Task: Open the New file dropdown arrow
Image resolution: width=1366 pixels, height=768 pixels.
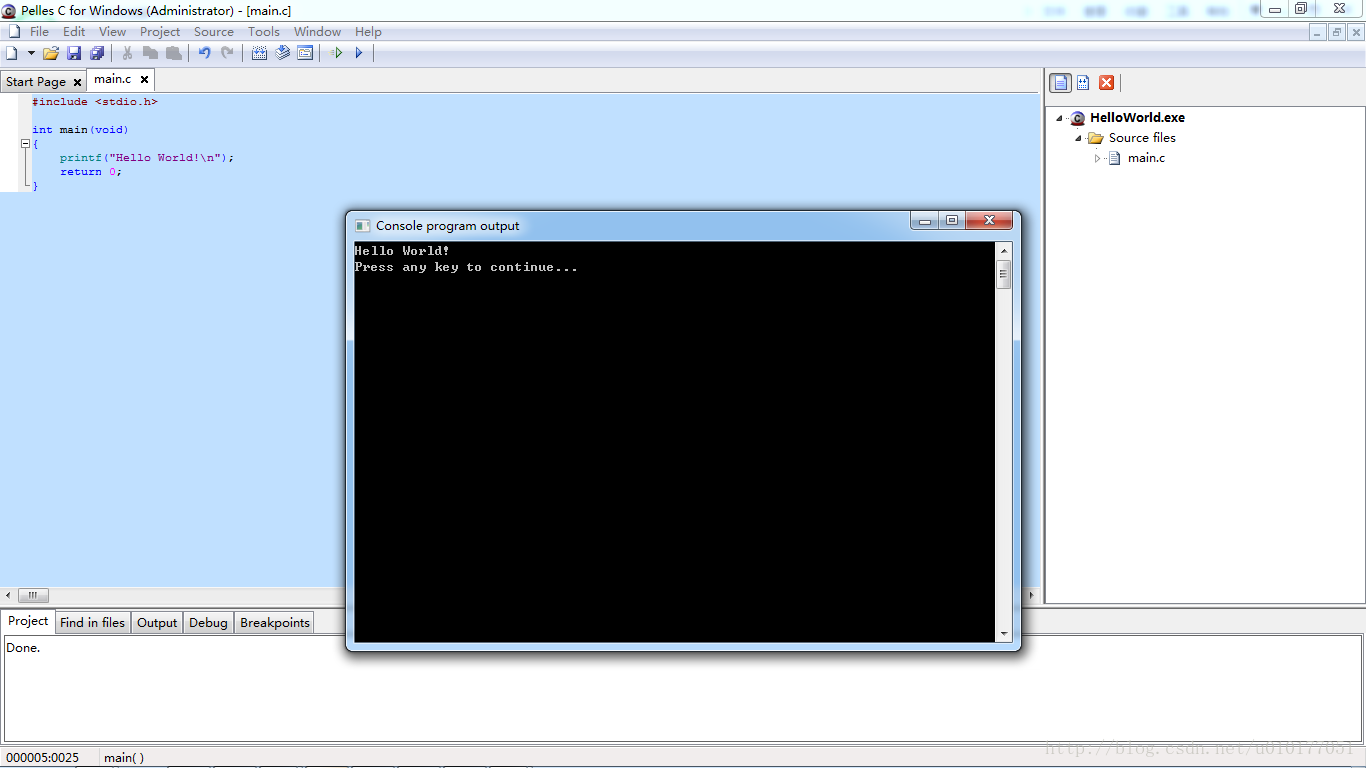Action: point(31,53)
